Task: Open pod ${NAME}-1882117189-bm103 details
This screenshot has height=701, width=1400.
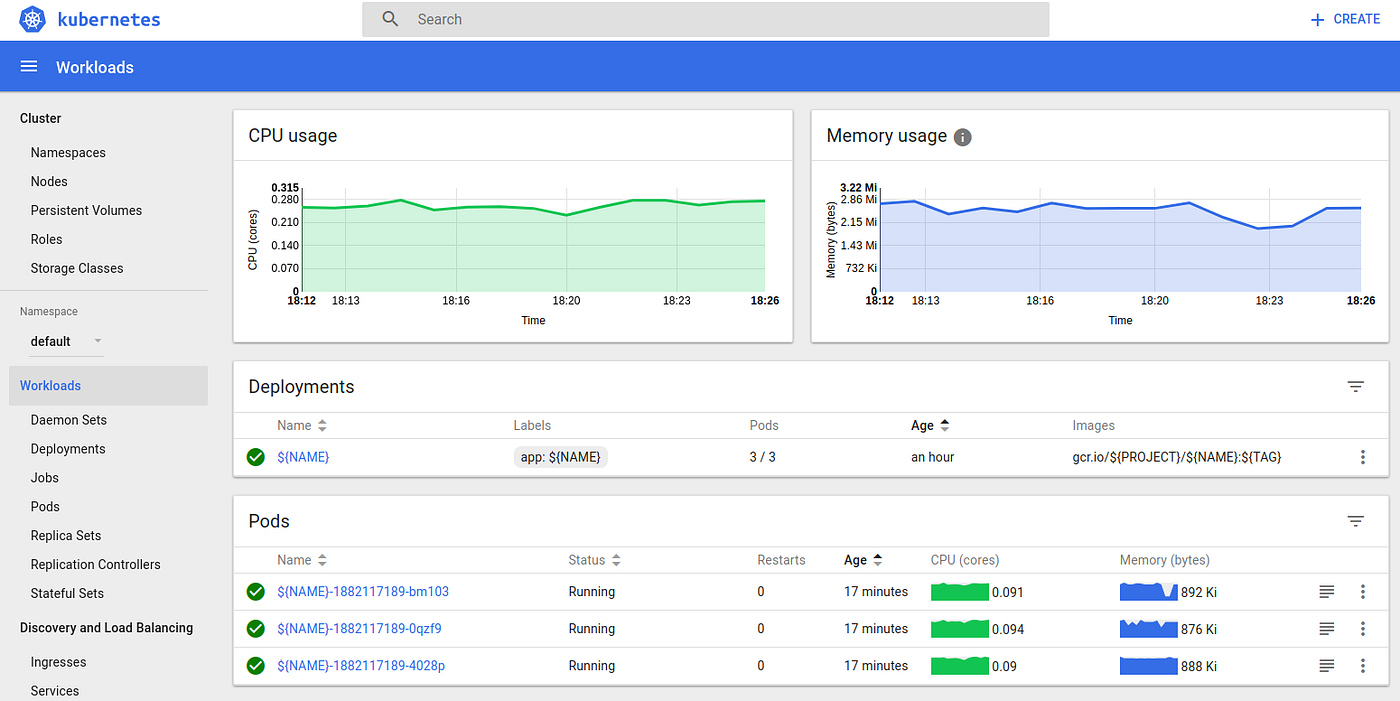Action: pyautogui.click(x=363, y=592)
